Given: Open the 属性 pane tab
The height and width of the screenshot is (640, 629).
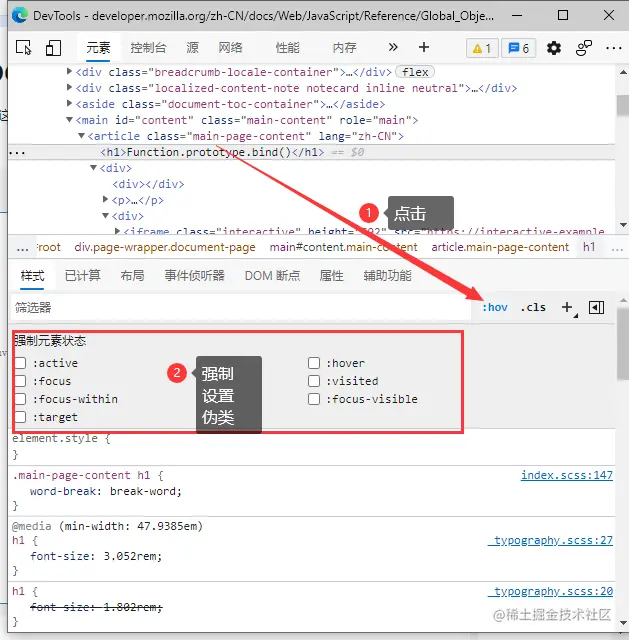Looking at the screenshot, I should pyautogui.click(x=331, y=276).
